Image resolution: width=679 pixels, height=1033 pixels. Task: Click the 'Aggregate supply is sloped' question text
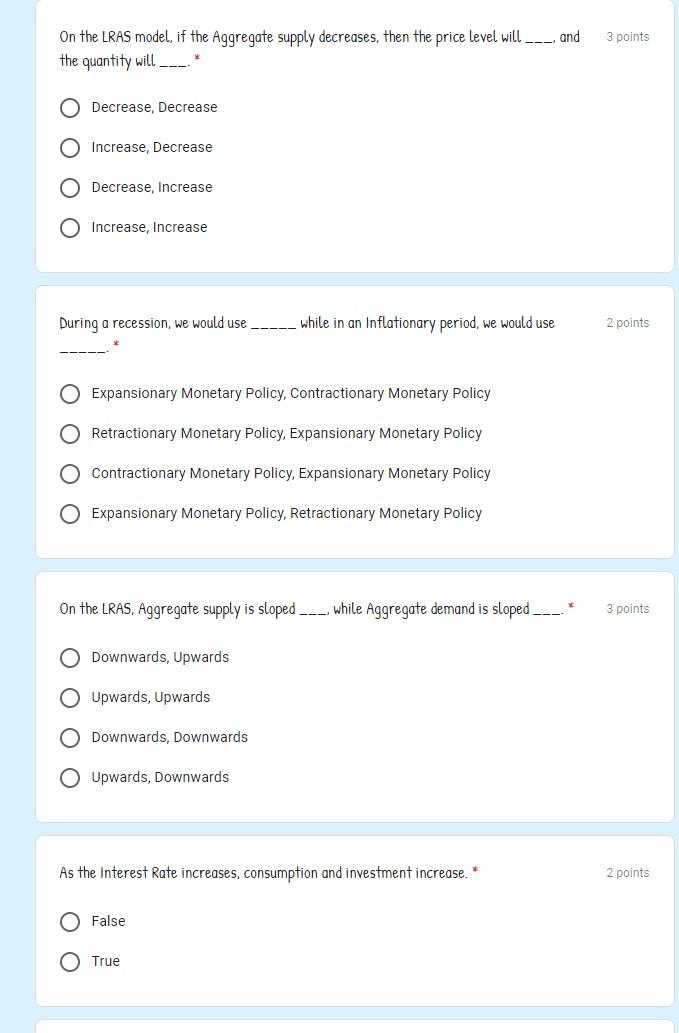pyautogui.click(x=311, y=609)
